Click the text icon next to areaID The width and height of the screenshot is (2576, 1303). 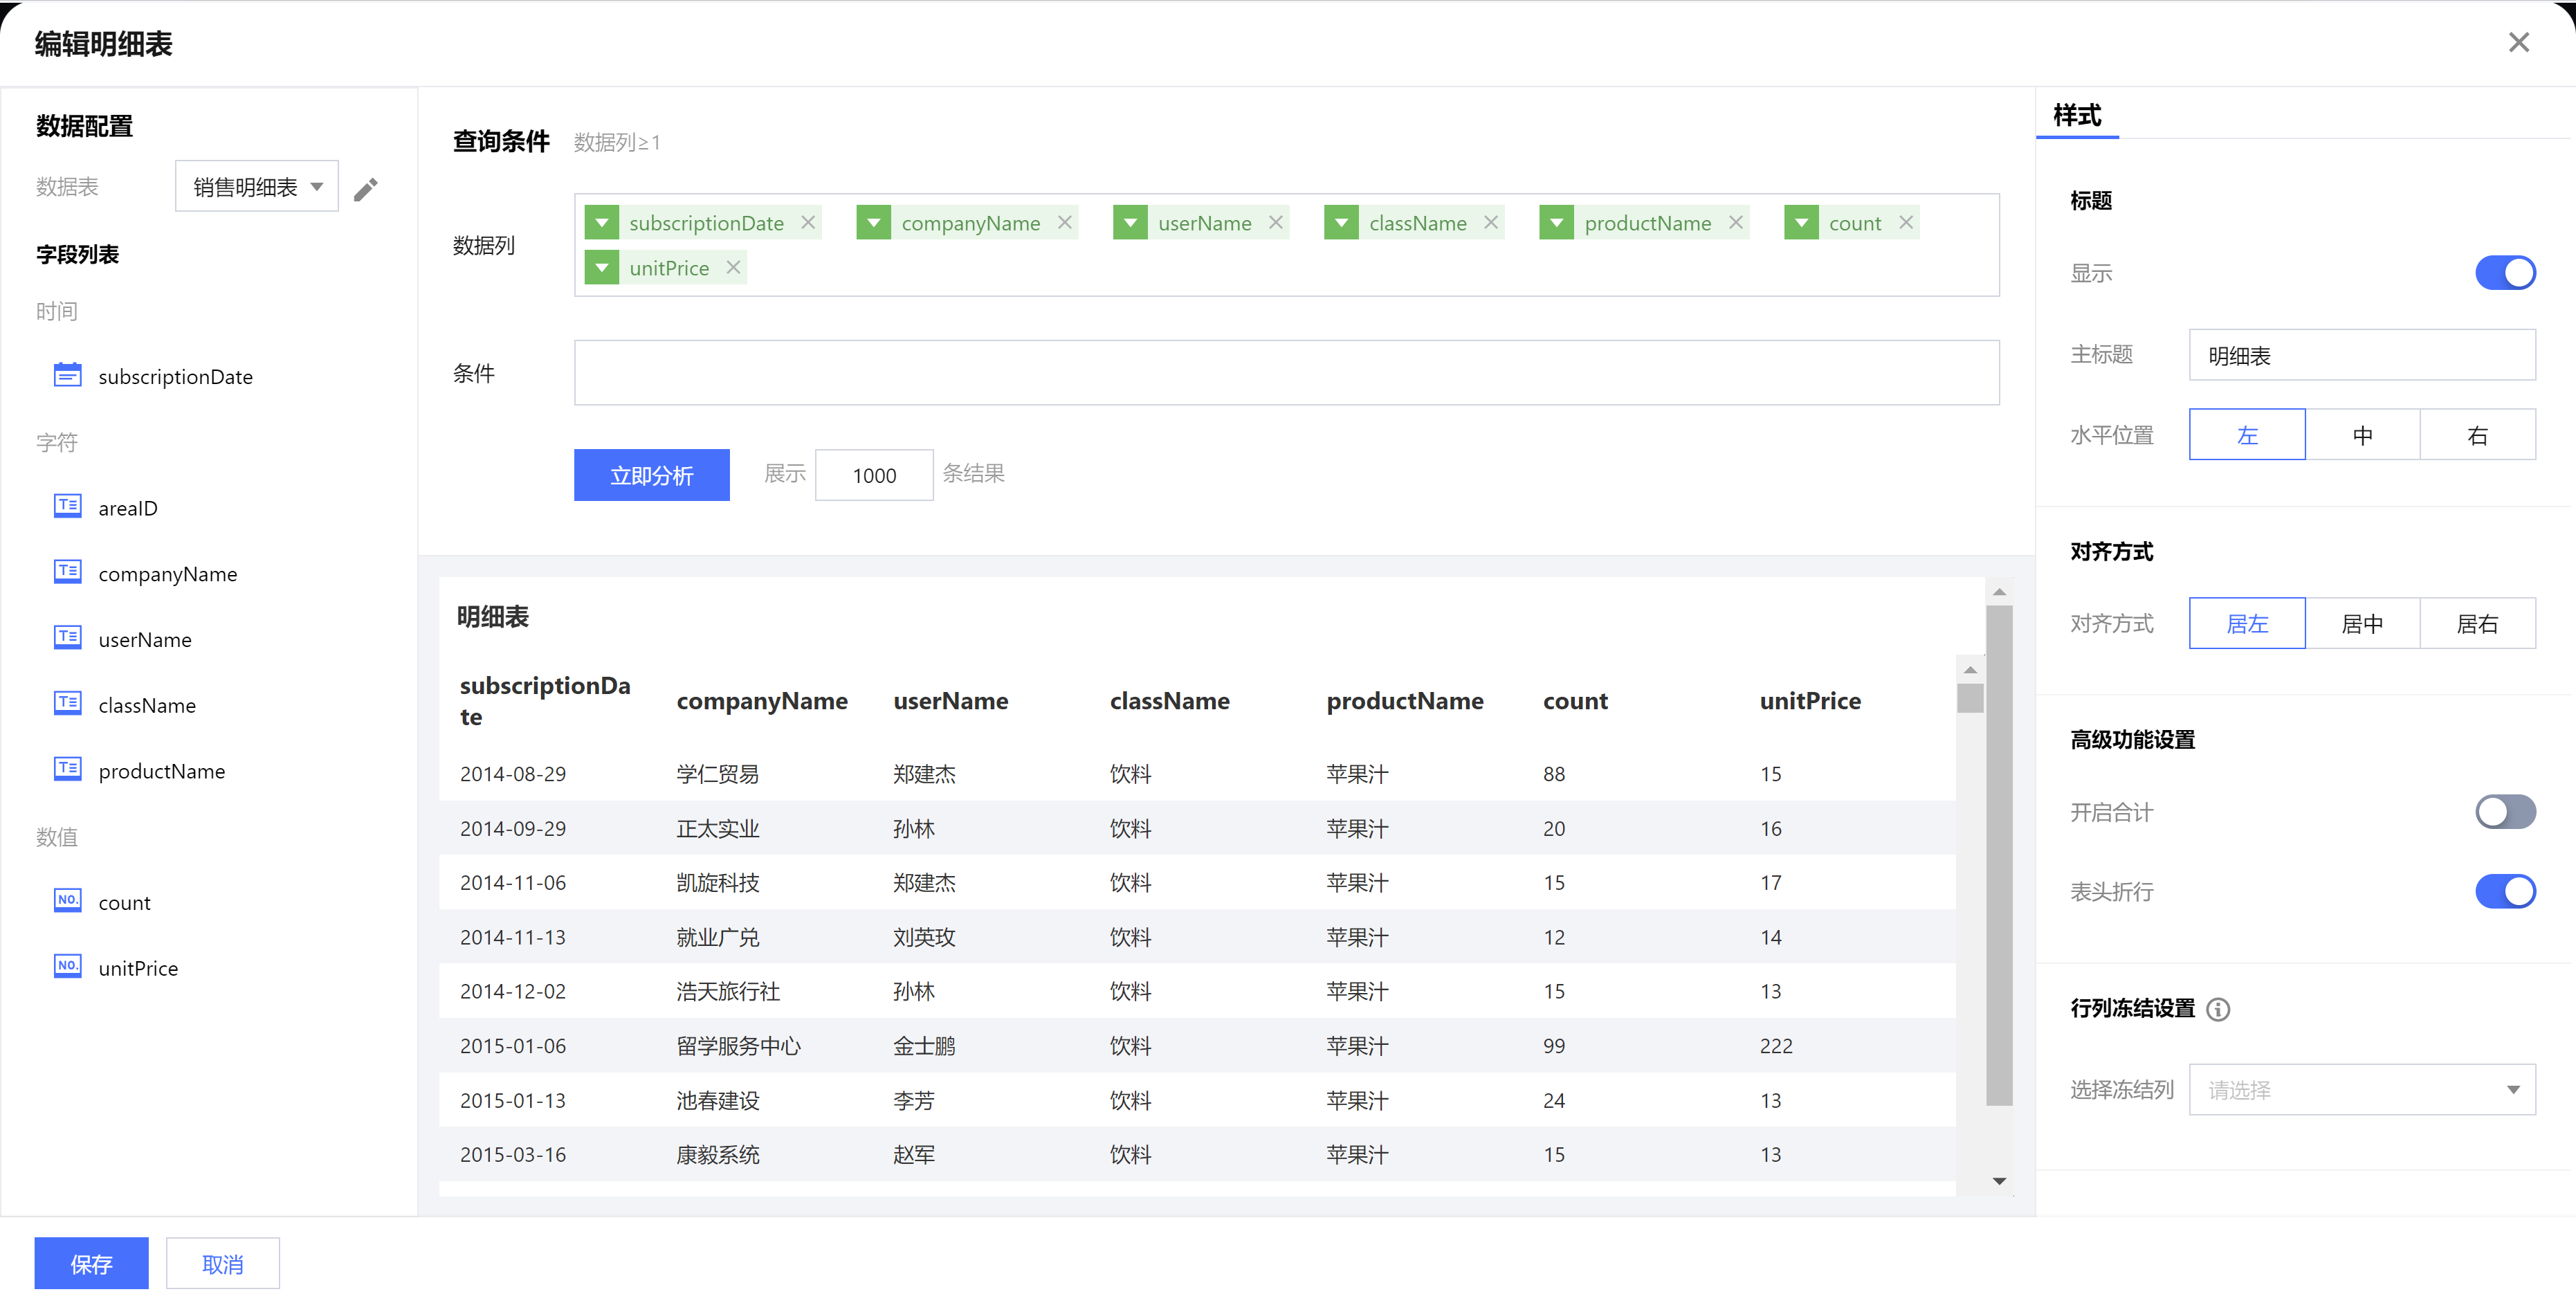[67, 507]
